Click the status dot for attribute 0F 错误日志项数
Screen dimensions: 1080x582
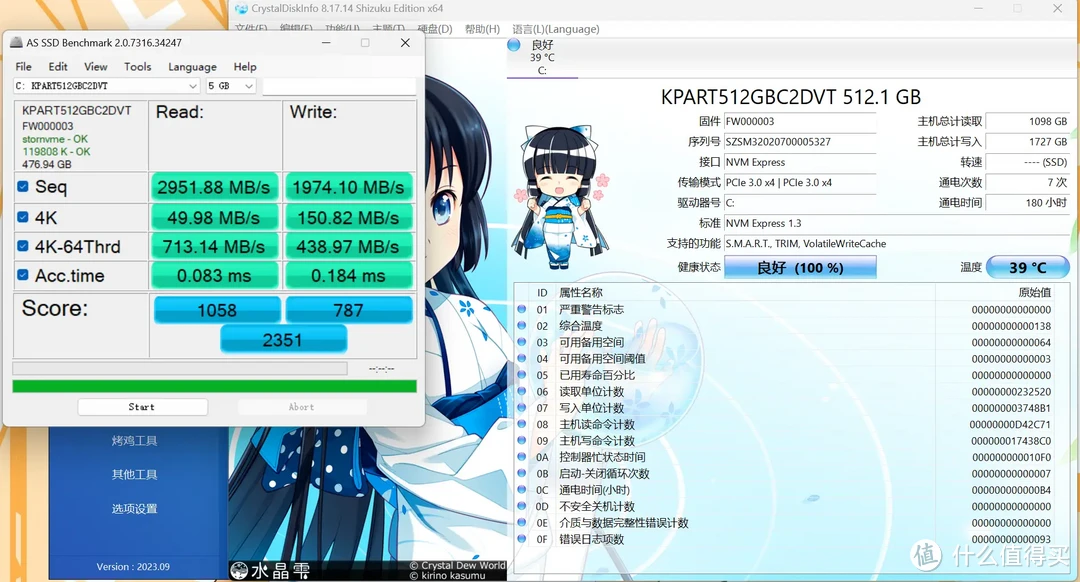[522, 539]
